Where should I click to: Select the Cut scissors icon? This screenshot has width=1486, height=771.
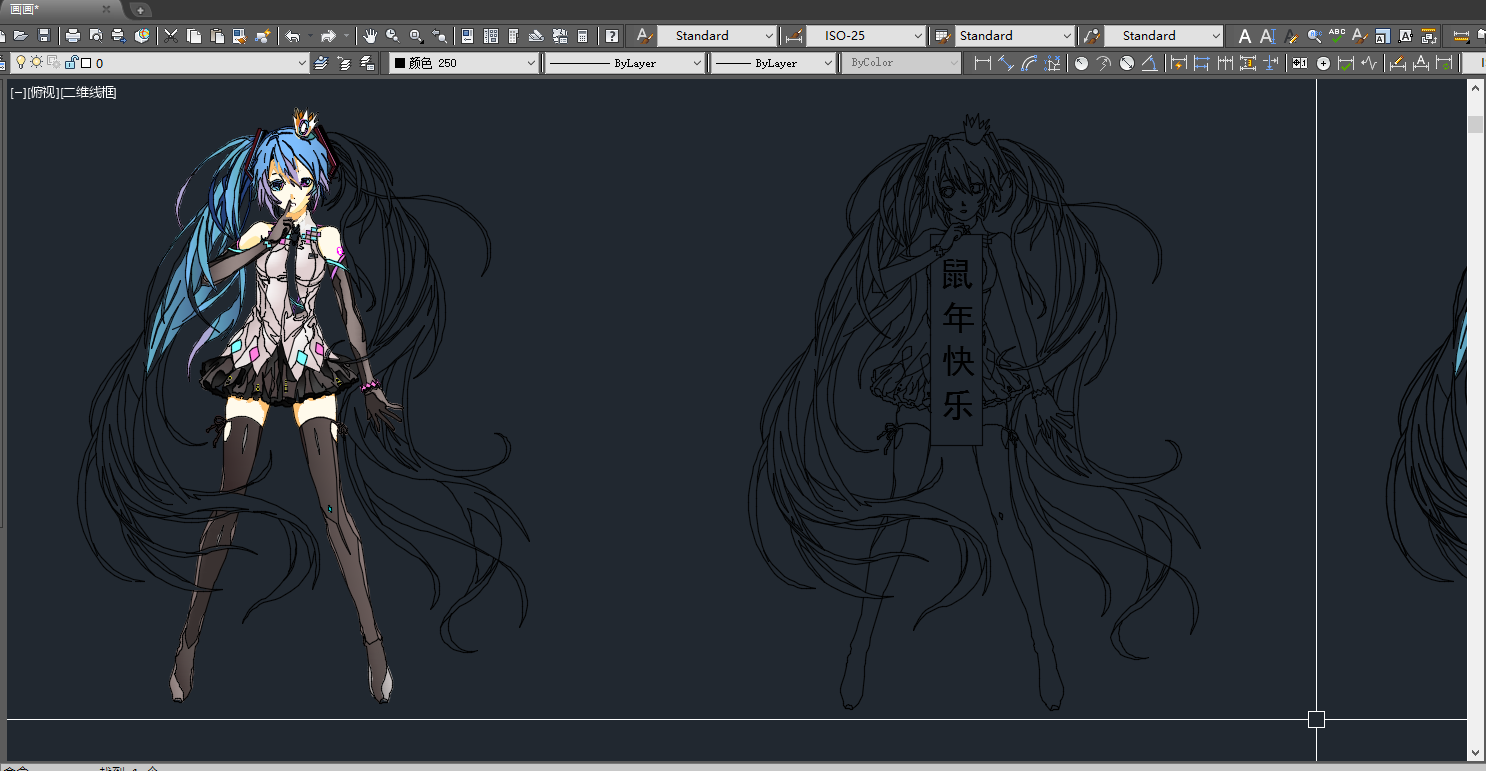tap(171, 36)
